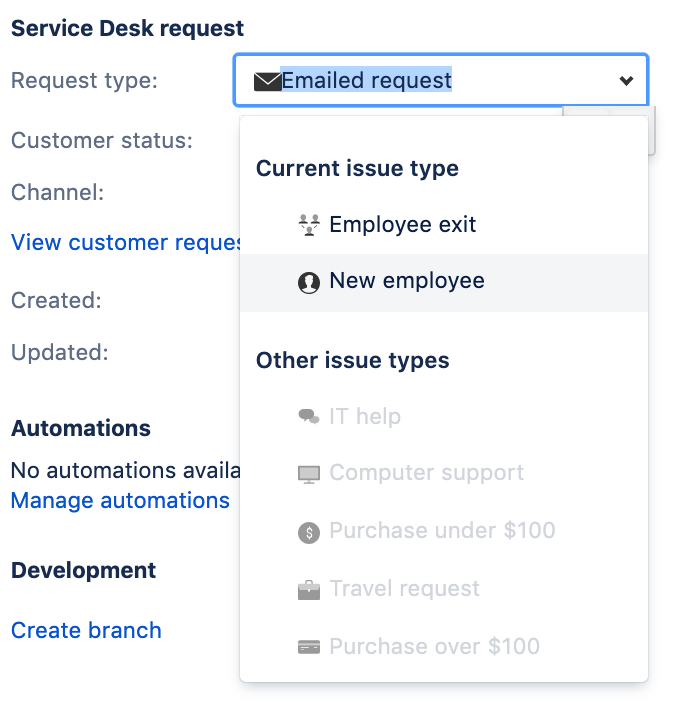This screenshot has width=700, height=702.
Task: Click the New employee avatar icon
Action: click(x=309, y=283)
